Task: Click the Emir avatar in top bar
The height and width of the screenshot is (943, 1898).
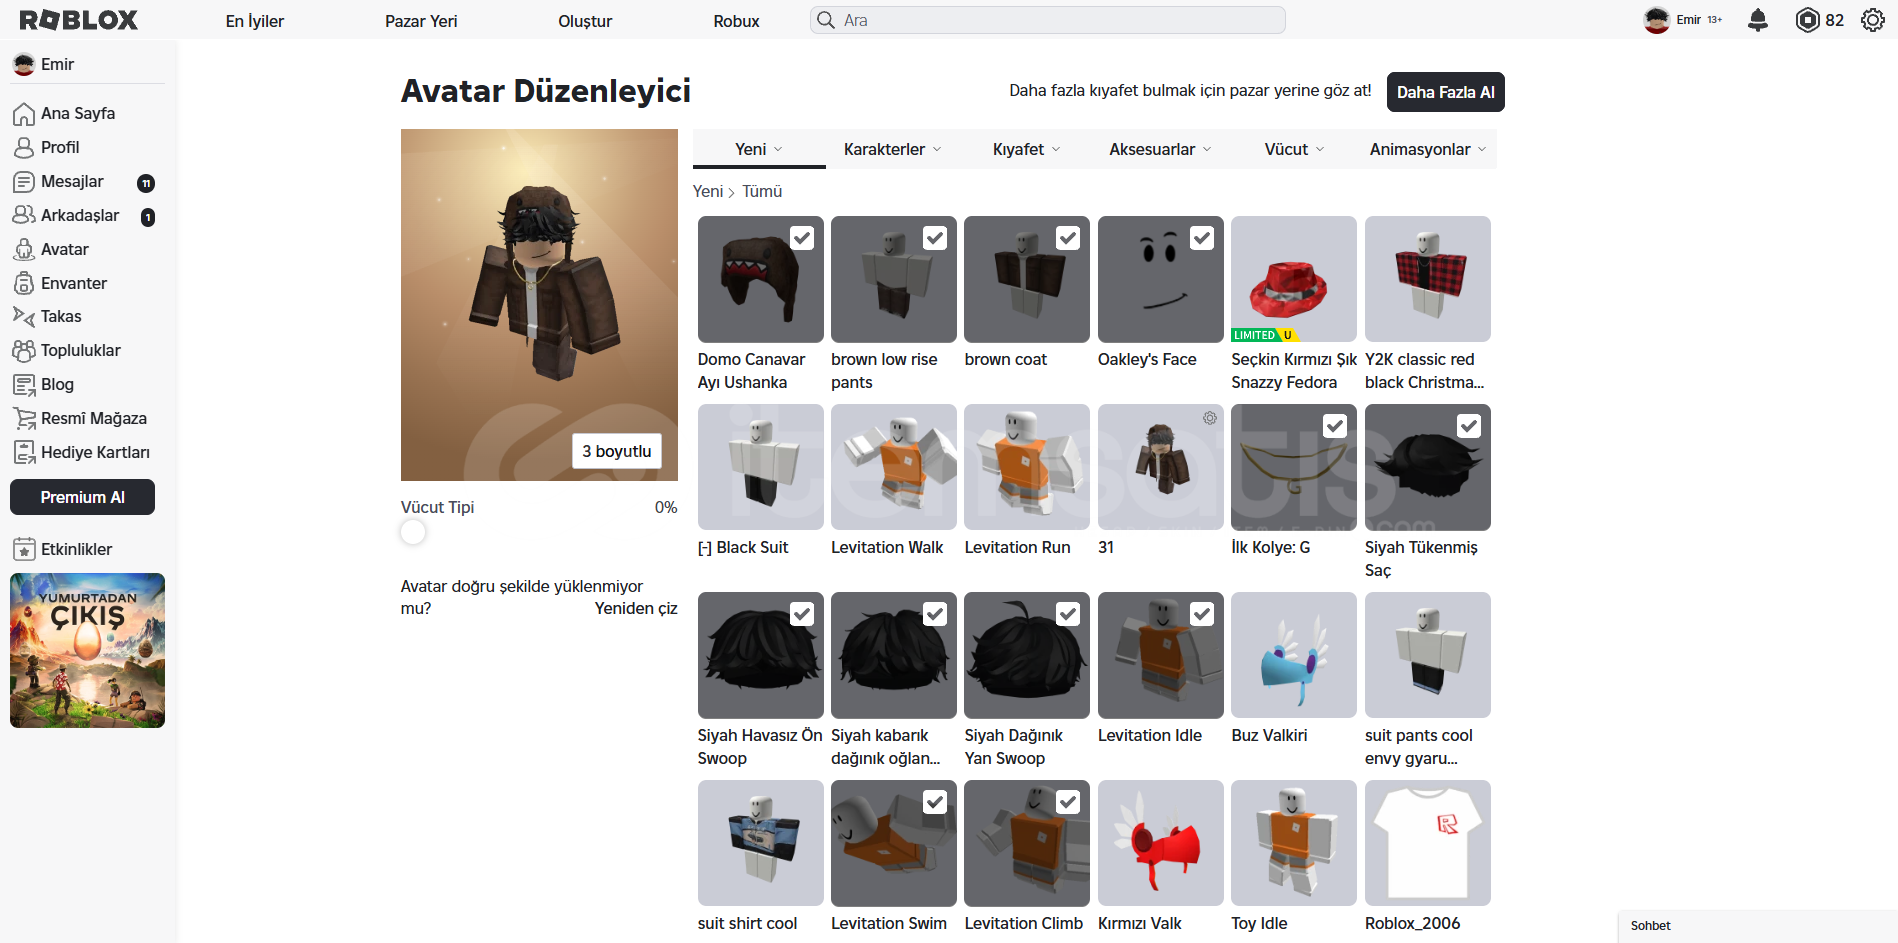Action: tap(1657, 20)
